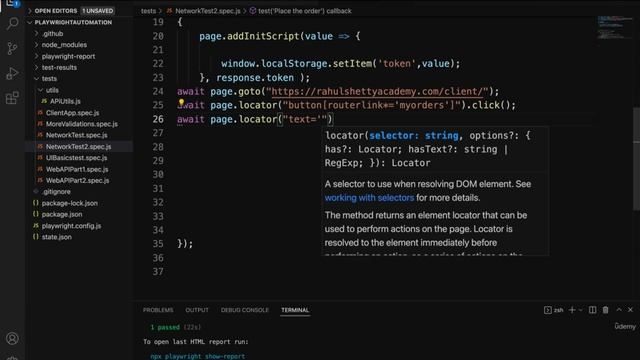Kill terminal with trash icon
This screenshot has height=360, width=640.
pyautogui.click(x=605, y=310)
